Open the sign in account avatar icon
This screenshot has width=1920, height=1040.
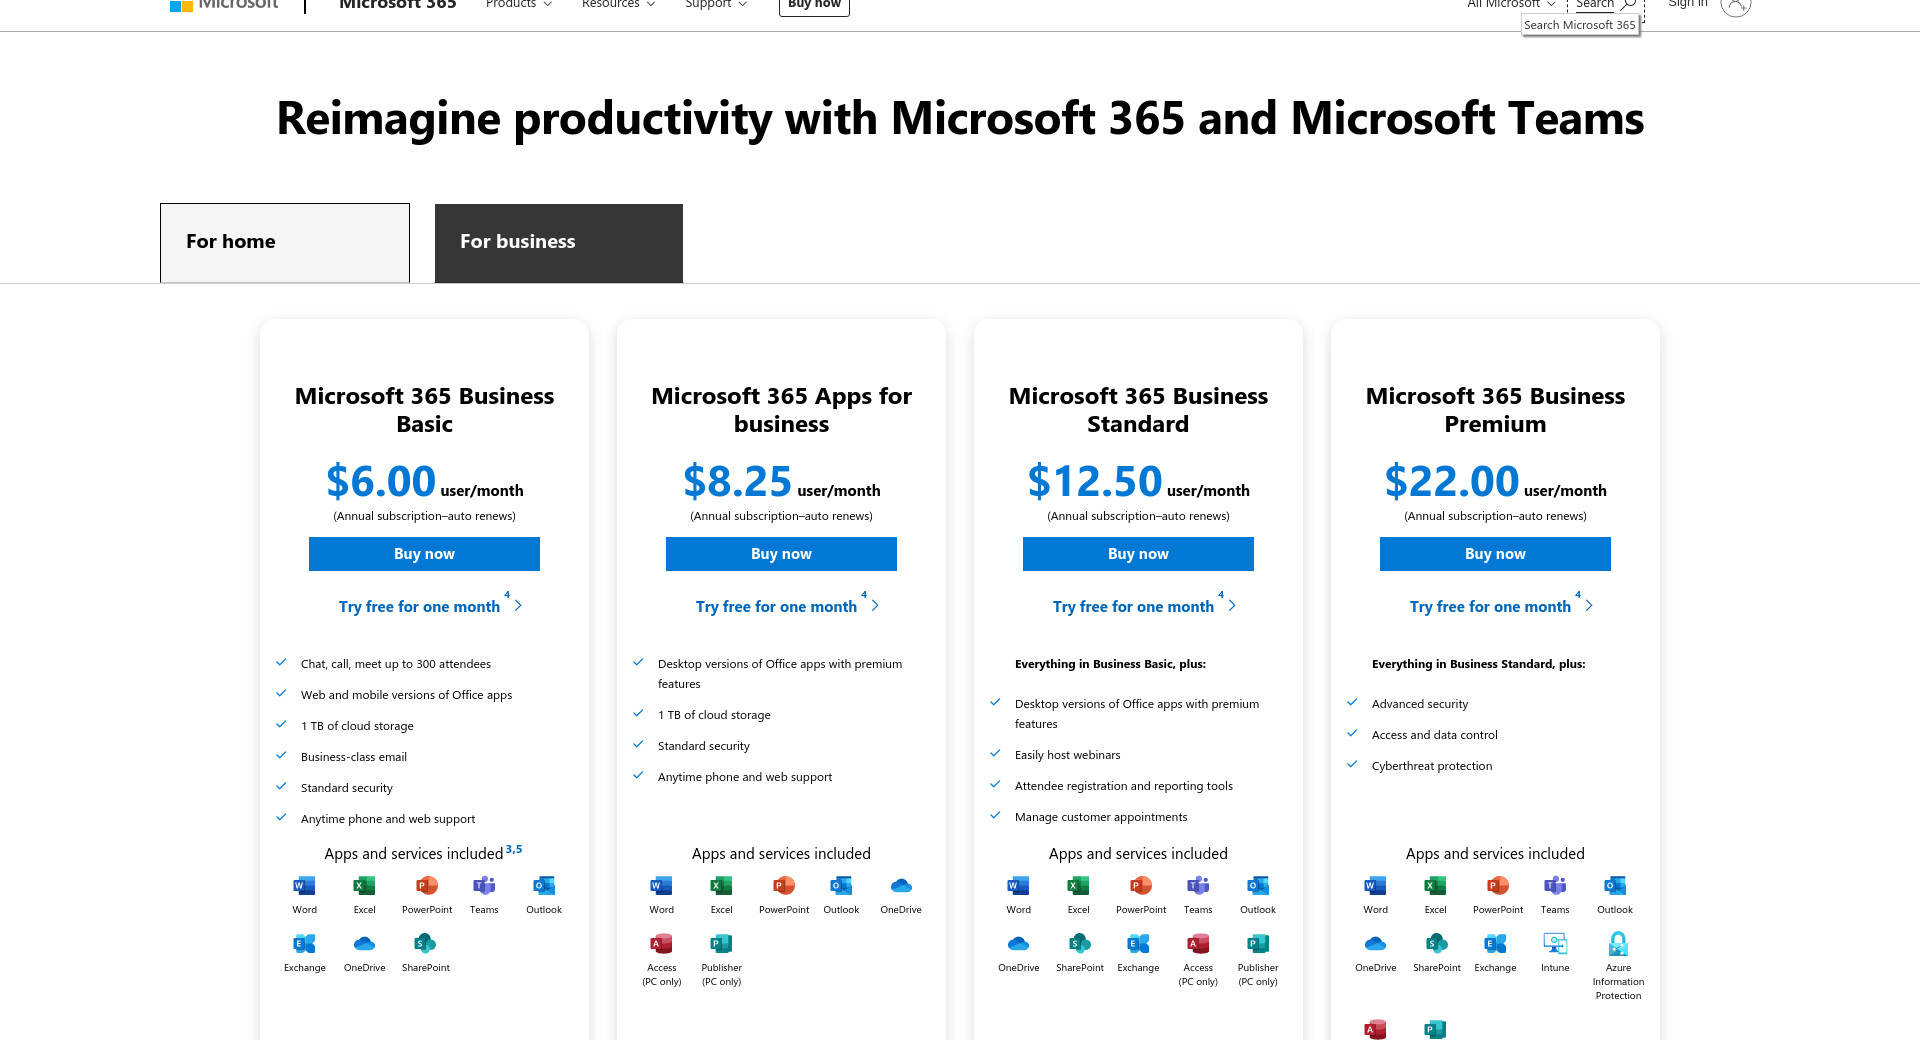click(1735, 5)
